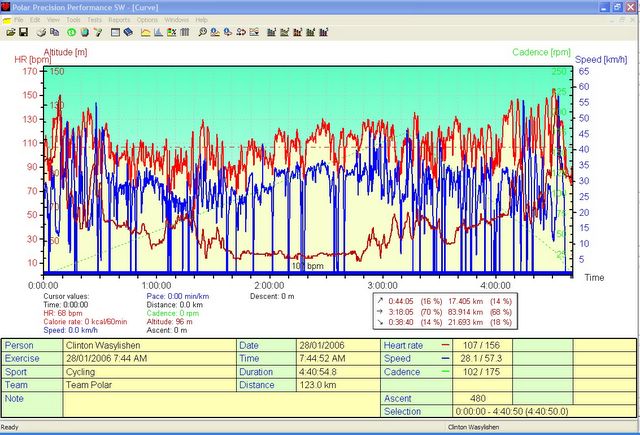This screenshot has width=640, height=435.
Task: Click the Altitude [m] axis label
Action: 65,52
